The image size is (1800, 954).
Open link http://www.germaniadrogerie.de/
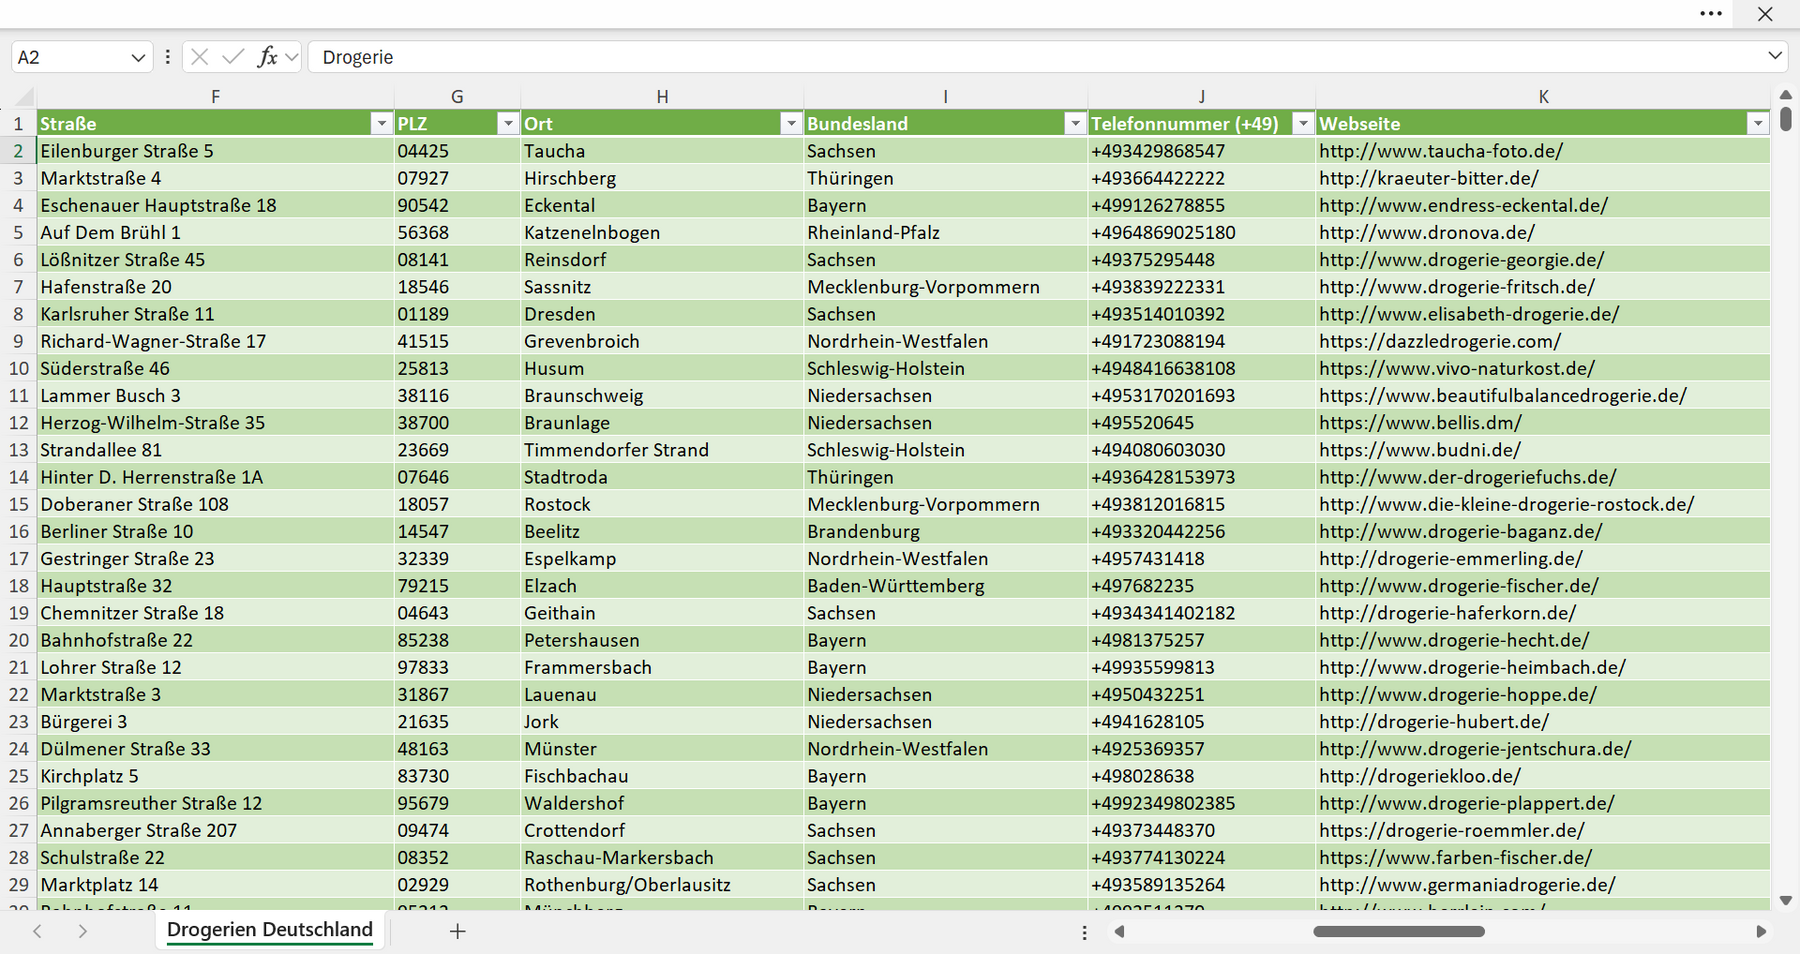click(x=1467, y=885)
